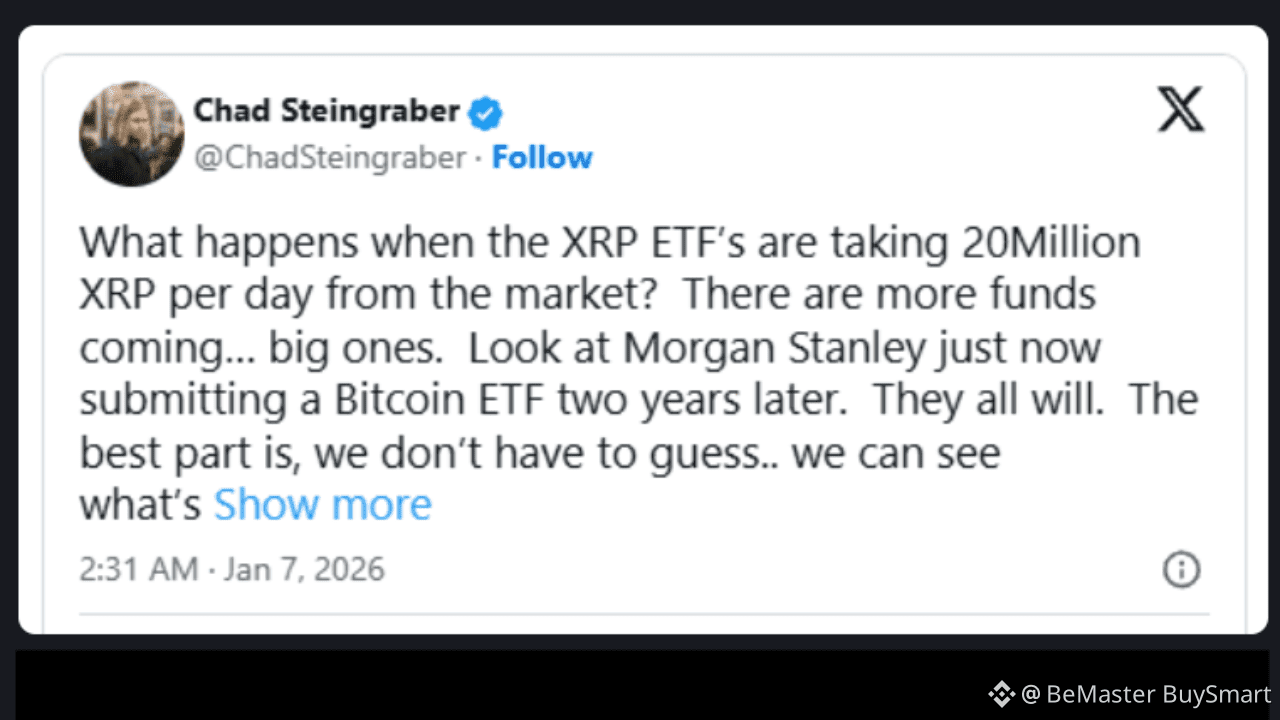Click the 2:31 AM time text

pos(136,568)
